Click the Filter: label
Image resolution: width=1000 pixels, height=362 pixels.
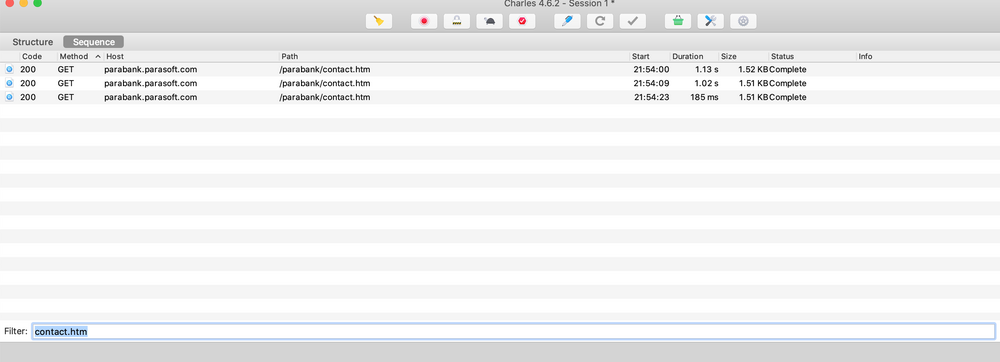click(x=16, y=331)
